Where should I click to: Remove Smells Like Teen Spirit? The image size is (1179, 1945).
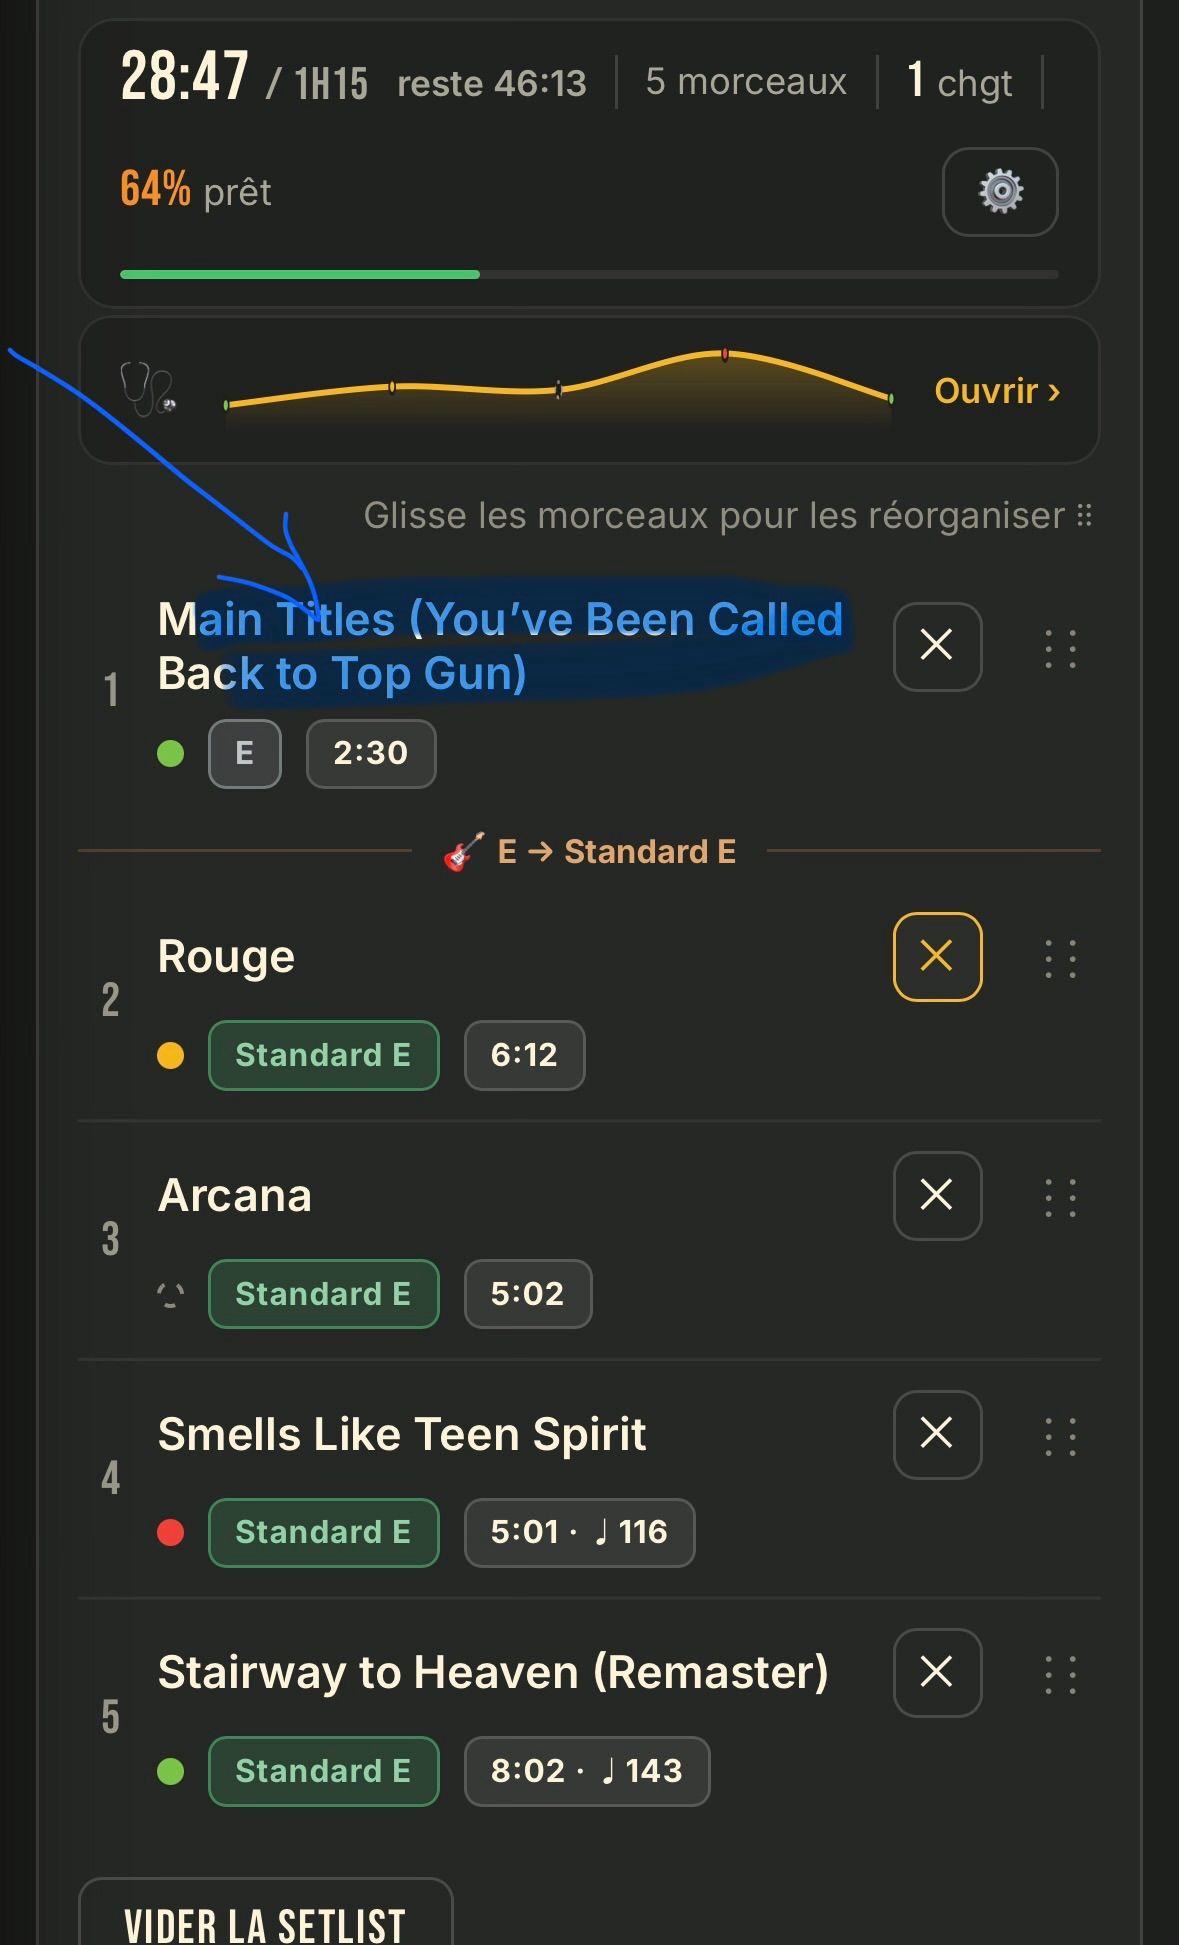937,1434
